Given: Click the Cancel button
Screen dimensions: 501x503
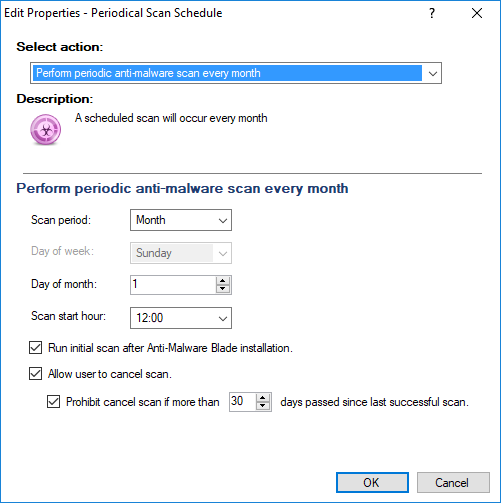Looking at the screenshot, I should tap(453, 482).
